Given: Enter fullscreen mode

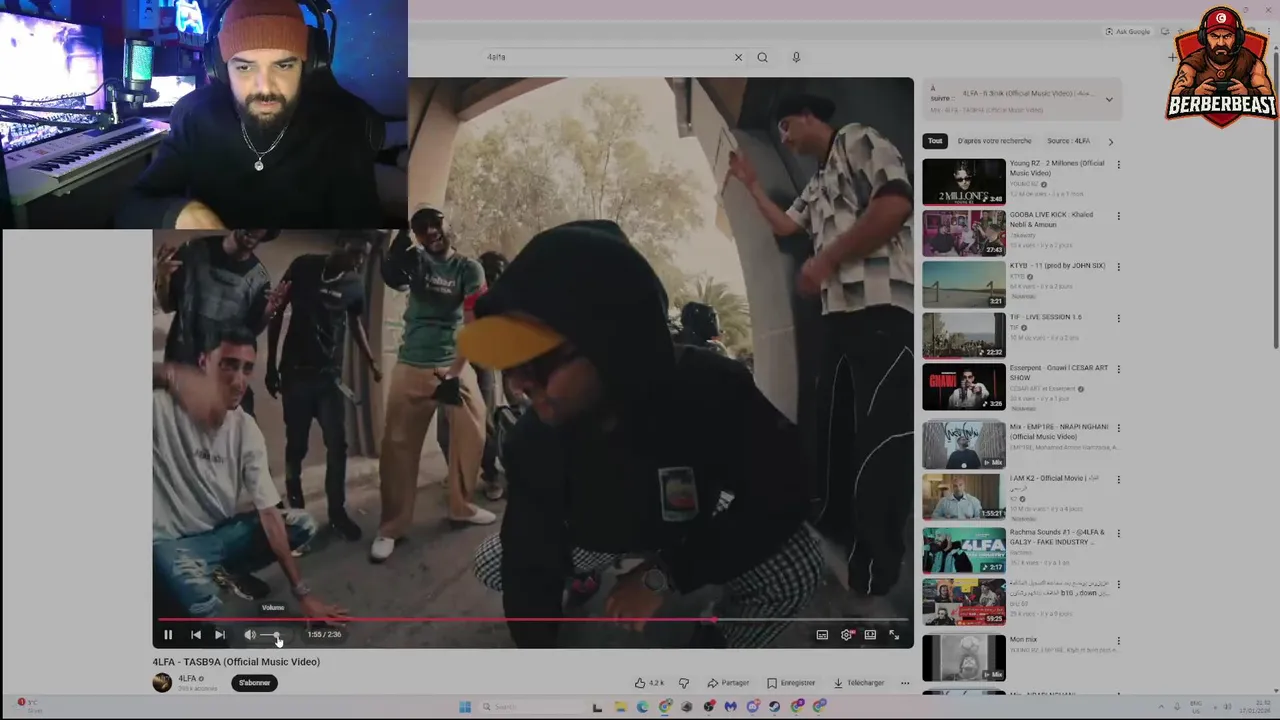Looking at the screenshot, I should [x=894, y=634].
